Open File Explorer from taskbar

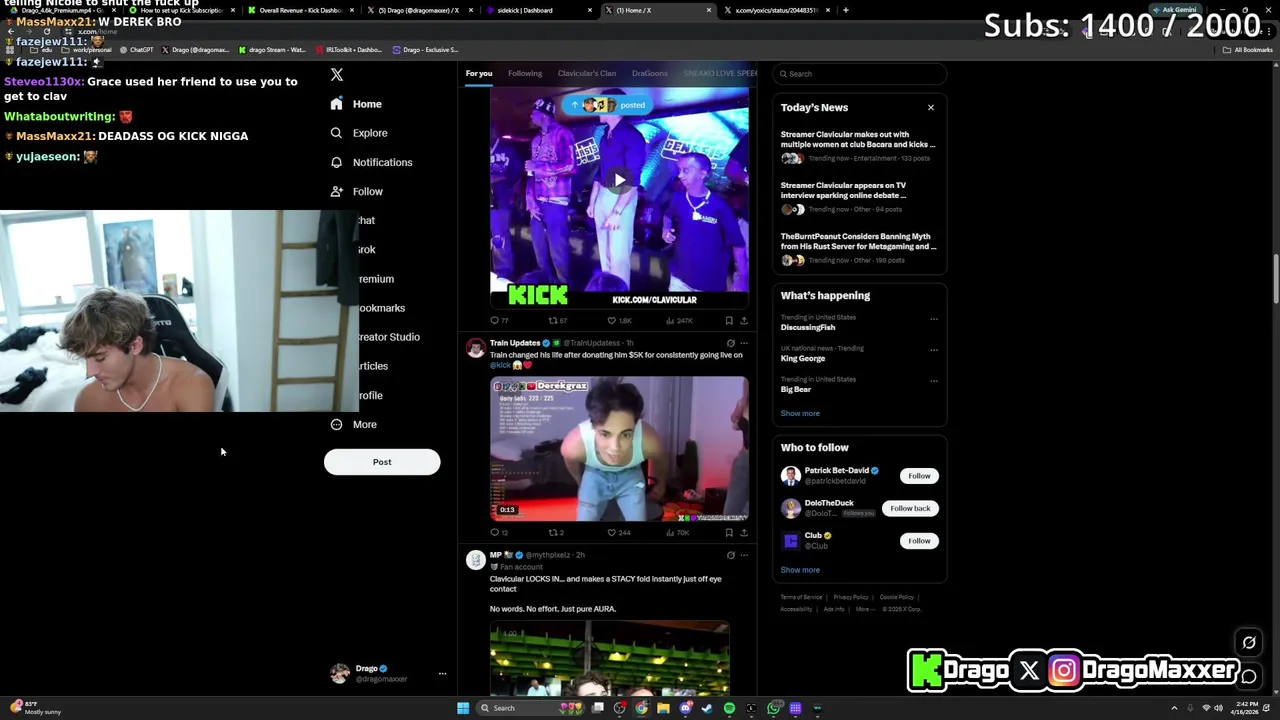(663, 708)
